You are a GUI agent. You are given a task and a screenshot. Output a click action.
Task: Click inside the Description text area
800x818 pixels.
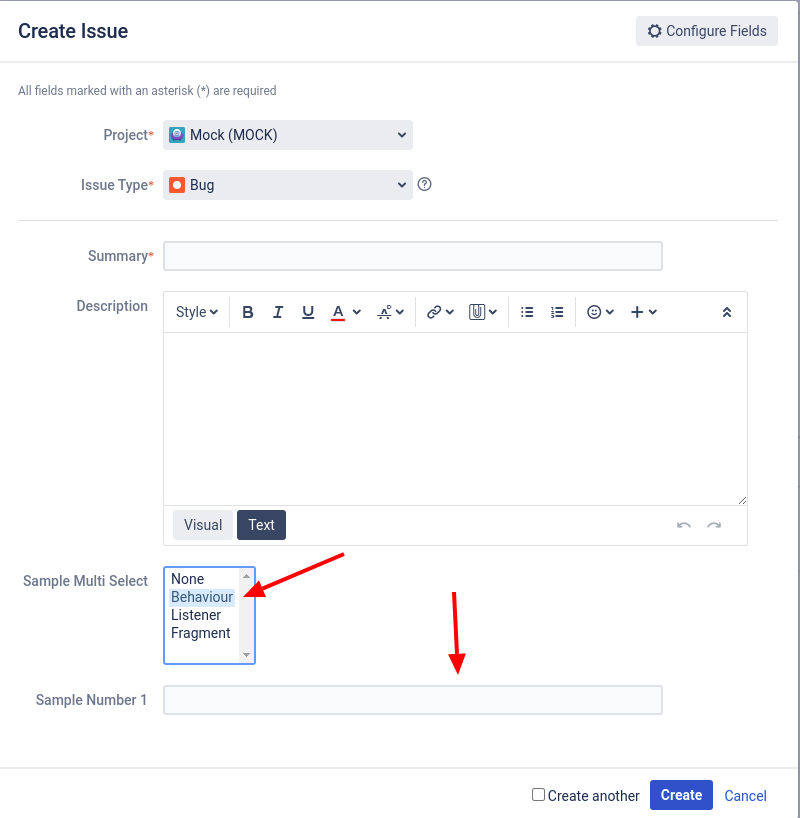pos(455,419)
